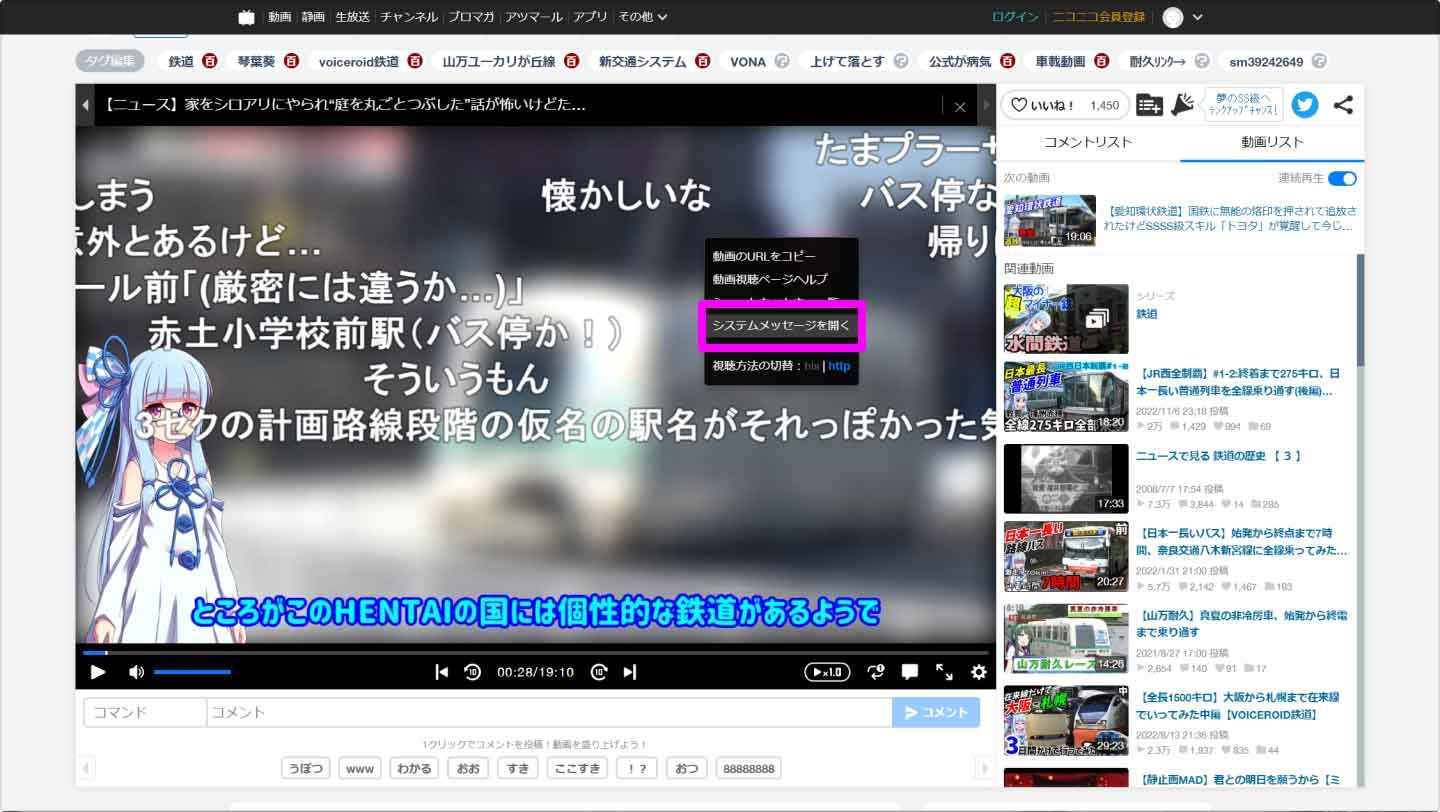Image resolution: width=1440 pixels, height=812 pixels.
Task: Open dictionary icon beside 新交通システム tag
Action: pos(703,61)
